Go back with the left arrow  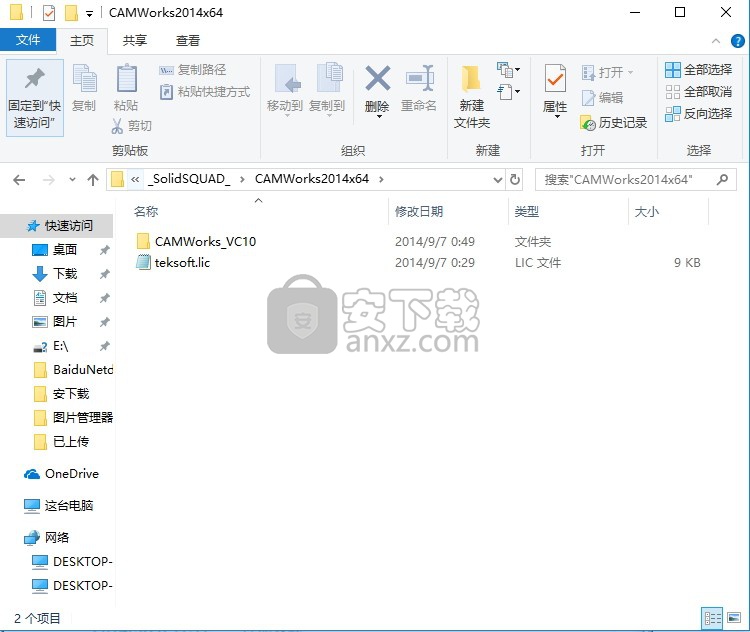[x=19, y=180]
